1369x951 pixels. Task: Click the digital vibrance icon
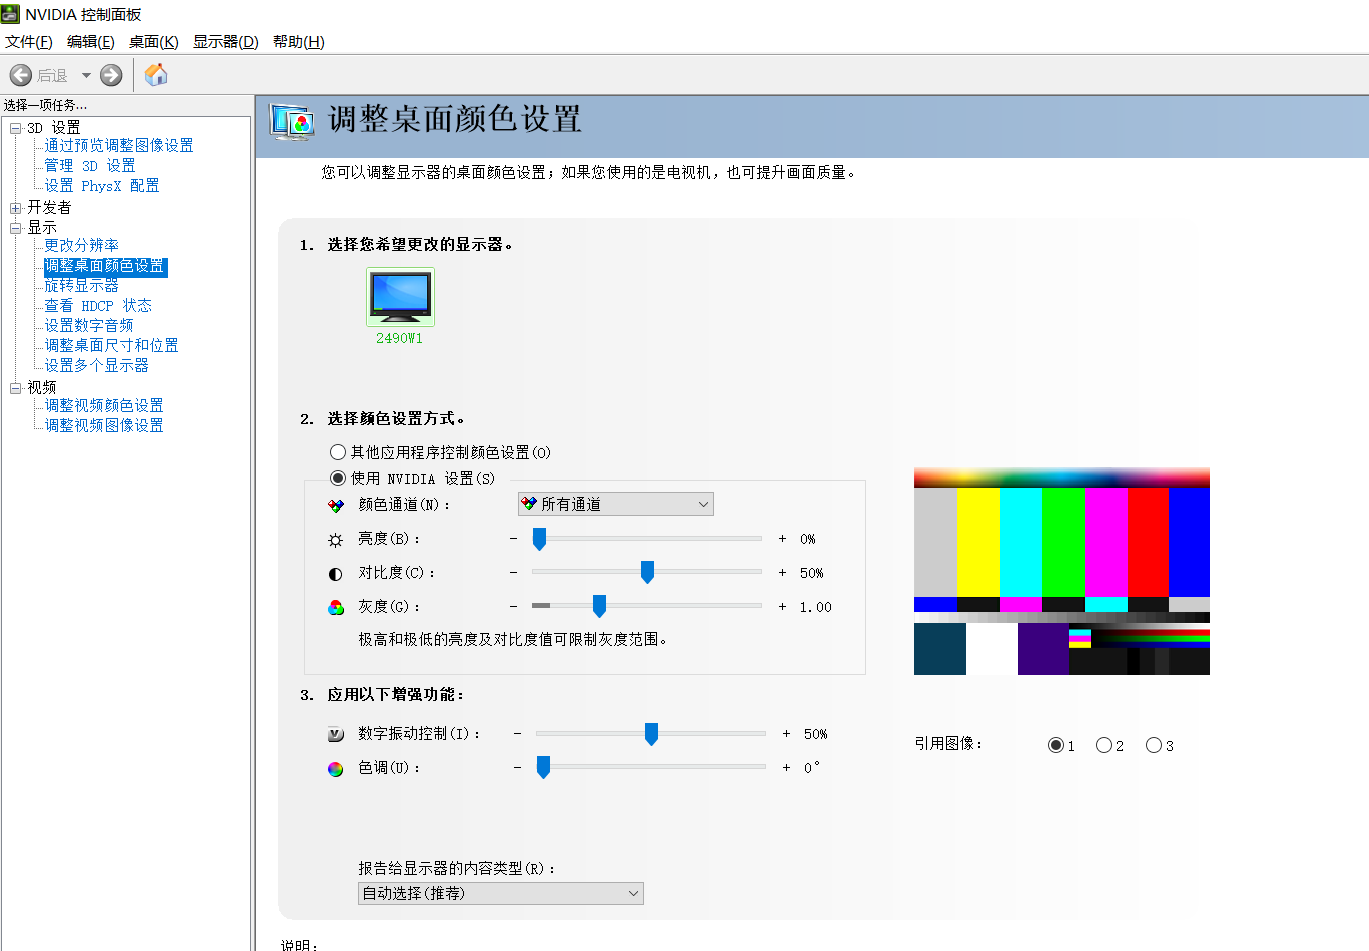[x=336, y=735]
